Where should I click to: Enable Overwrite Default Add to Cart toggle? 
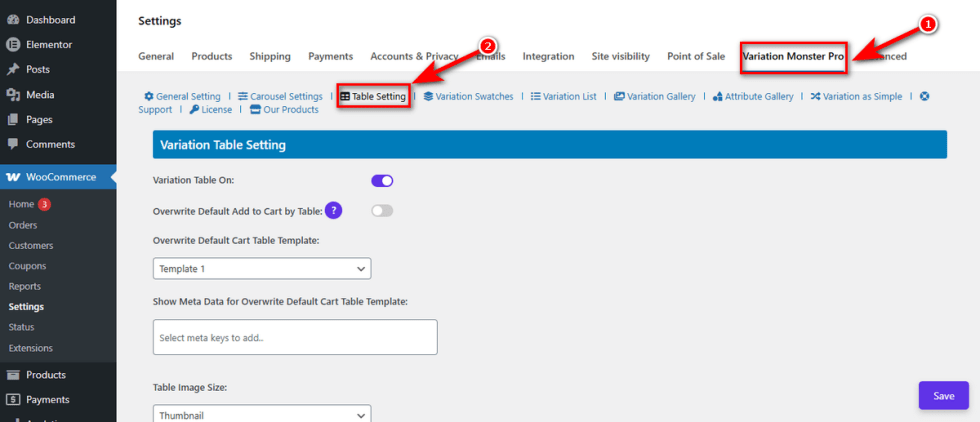pos(382,211)
